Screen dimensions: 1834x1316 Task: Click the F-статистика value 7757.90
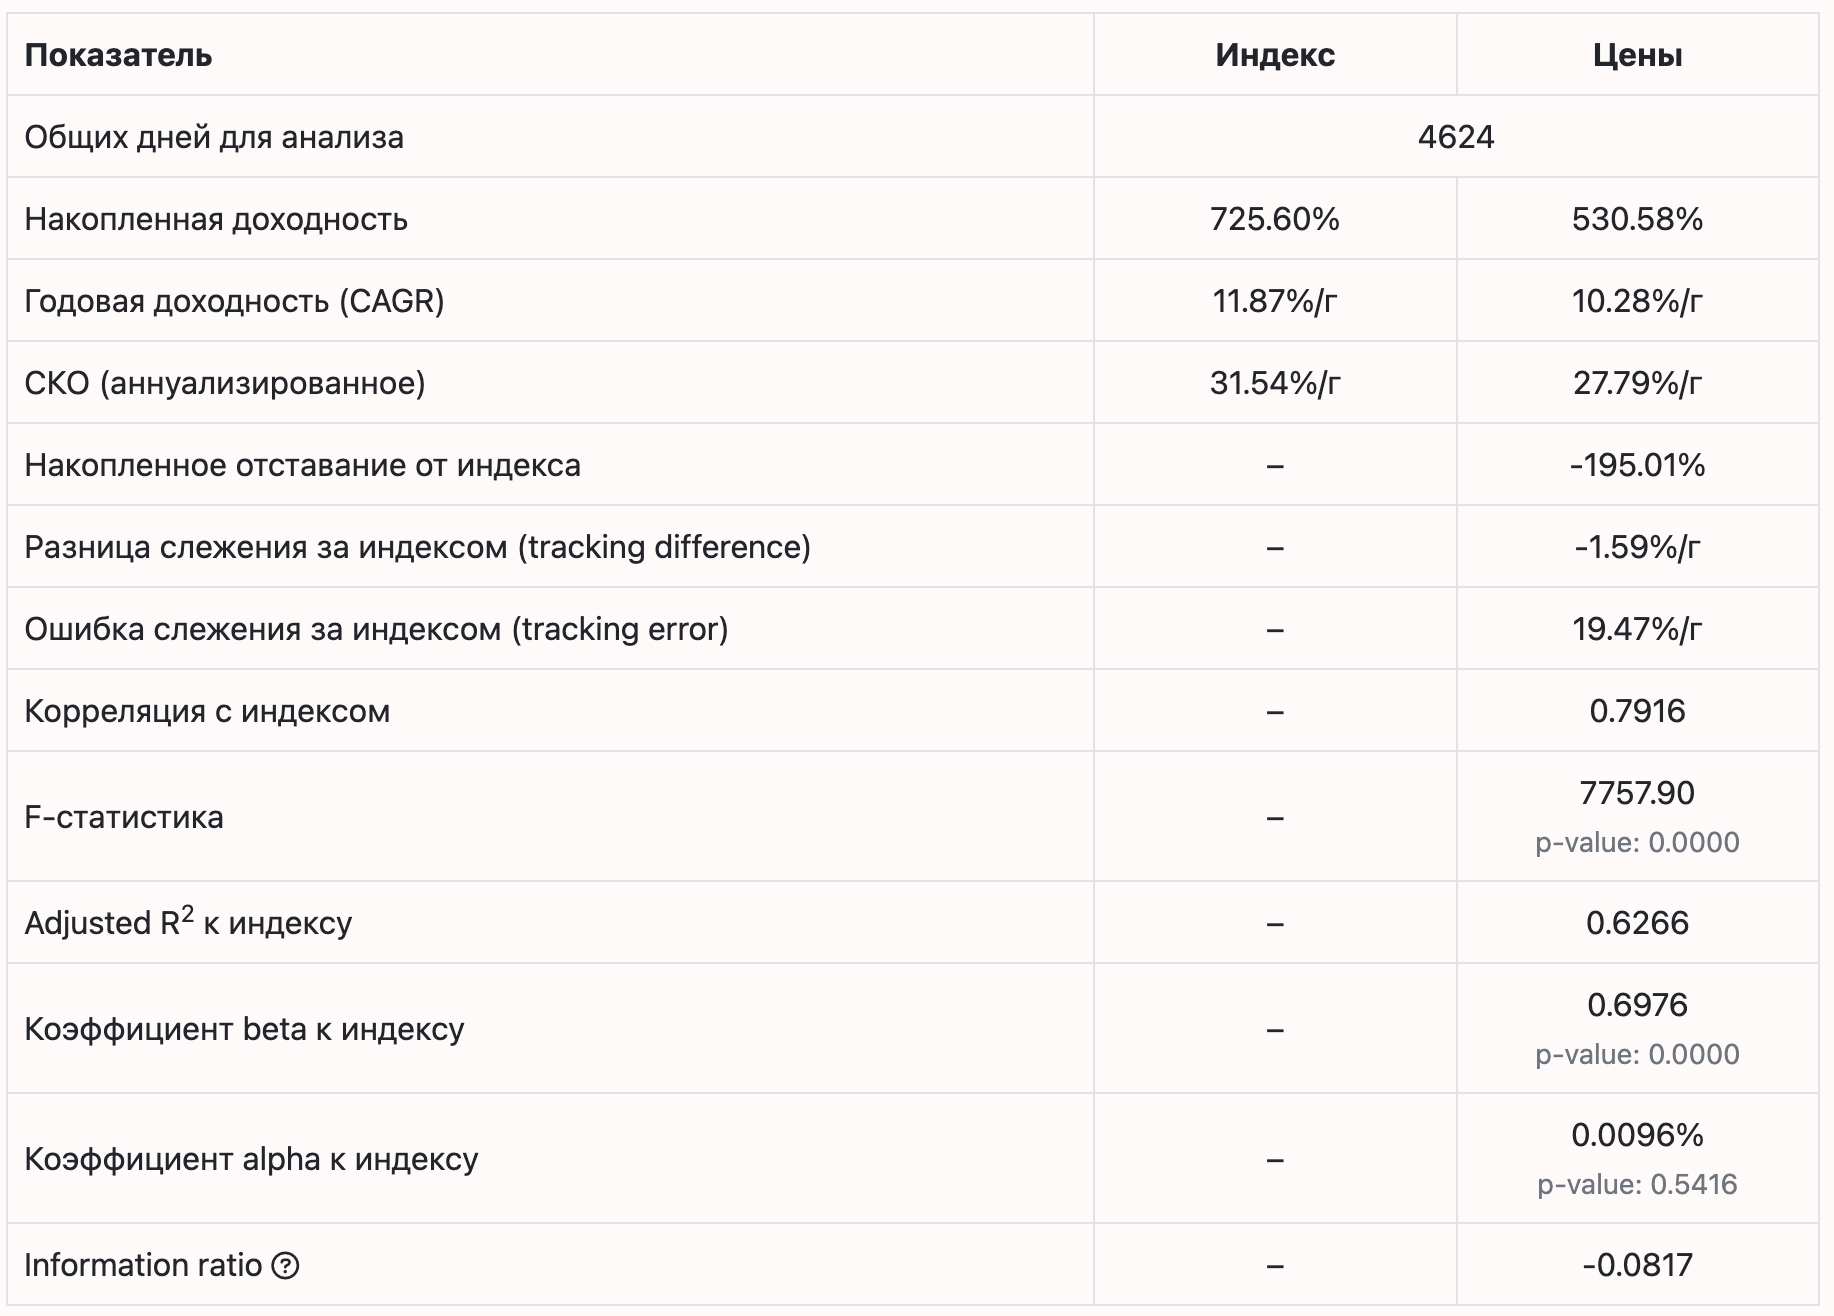[x=1637, y=793]
